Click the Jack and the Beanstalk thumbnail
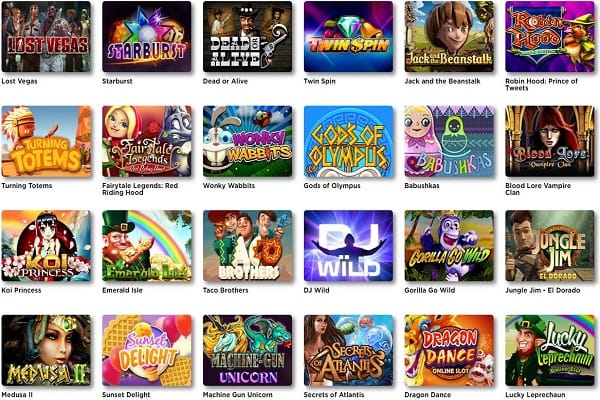 coord(449,37)
